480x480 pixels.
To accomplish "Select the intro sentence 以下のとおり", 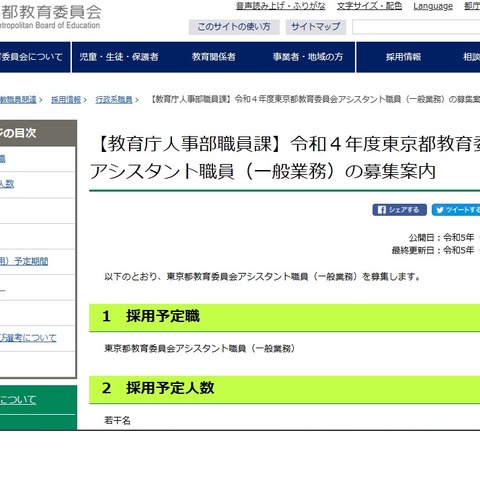I will [263, 277].
